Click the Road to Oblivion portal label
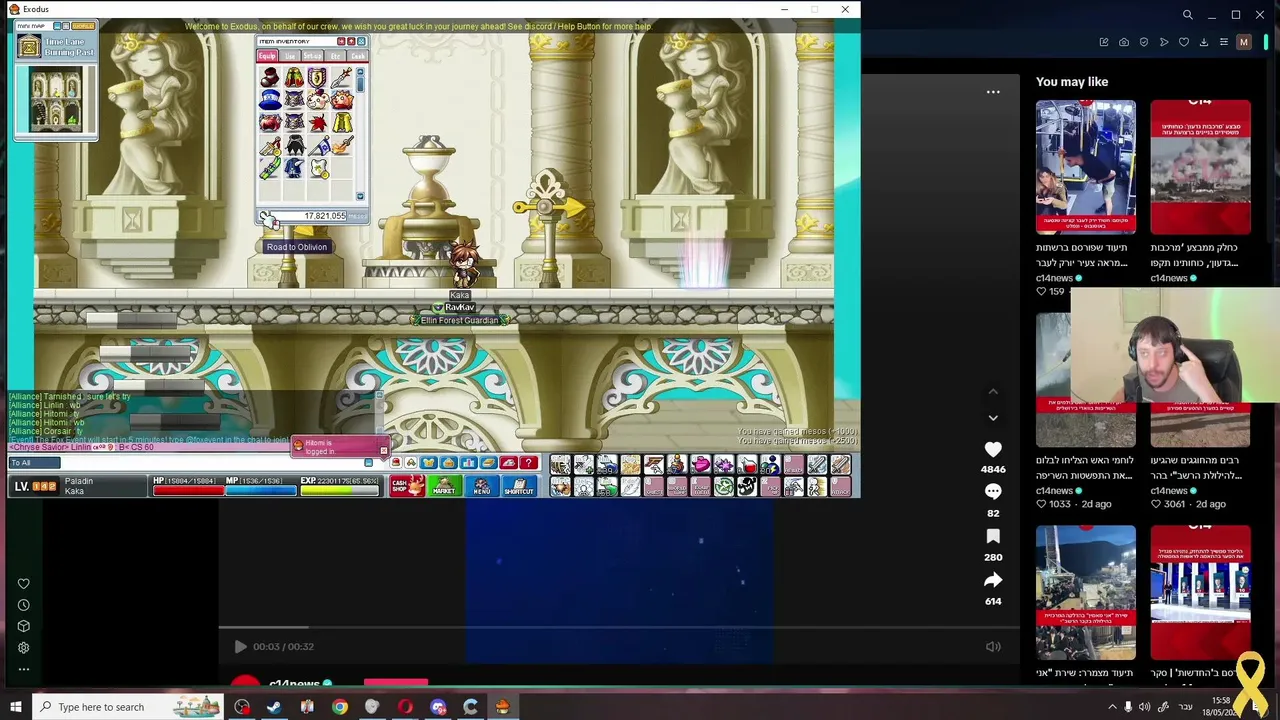The width and height of the screenshot is (1280, 720). [297, 247]
